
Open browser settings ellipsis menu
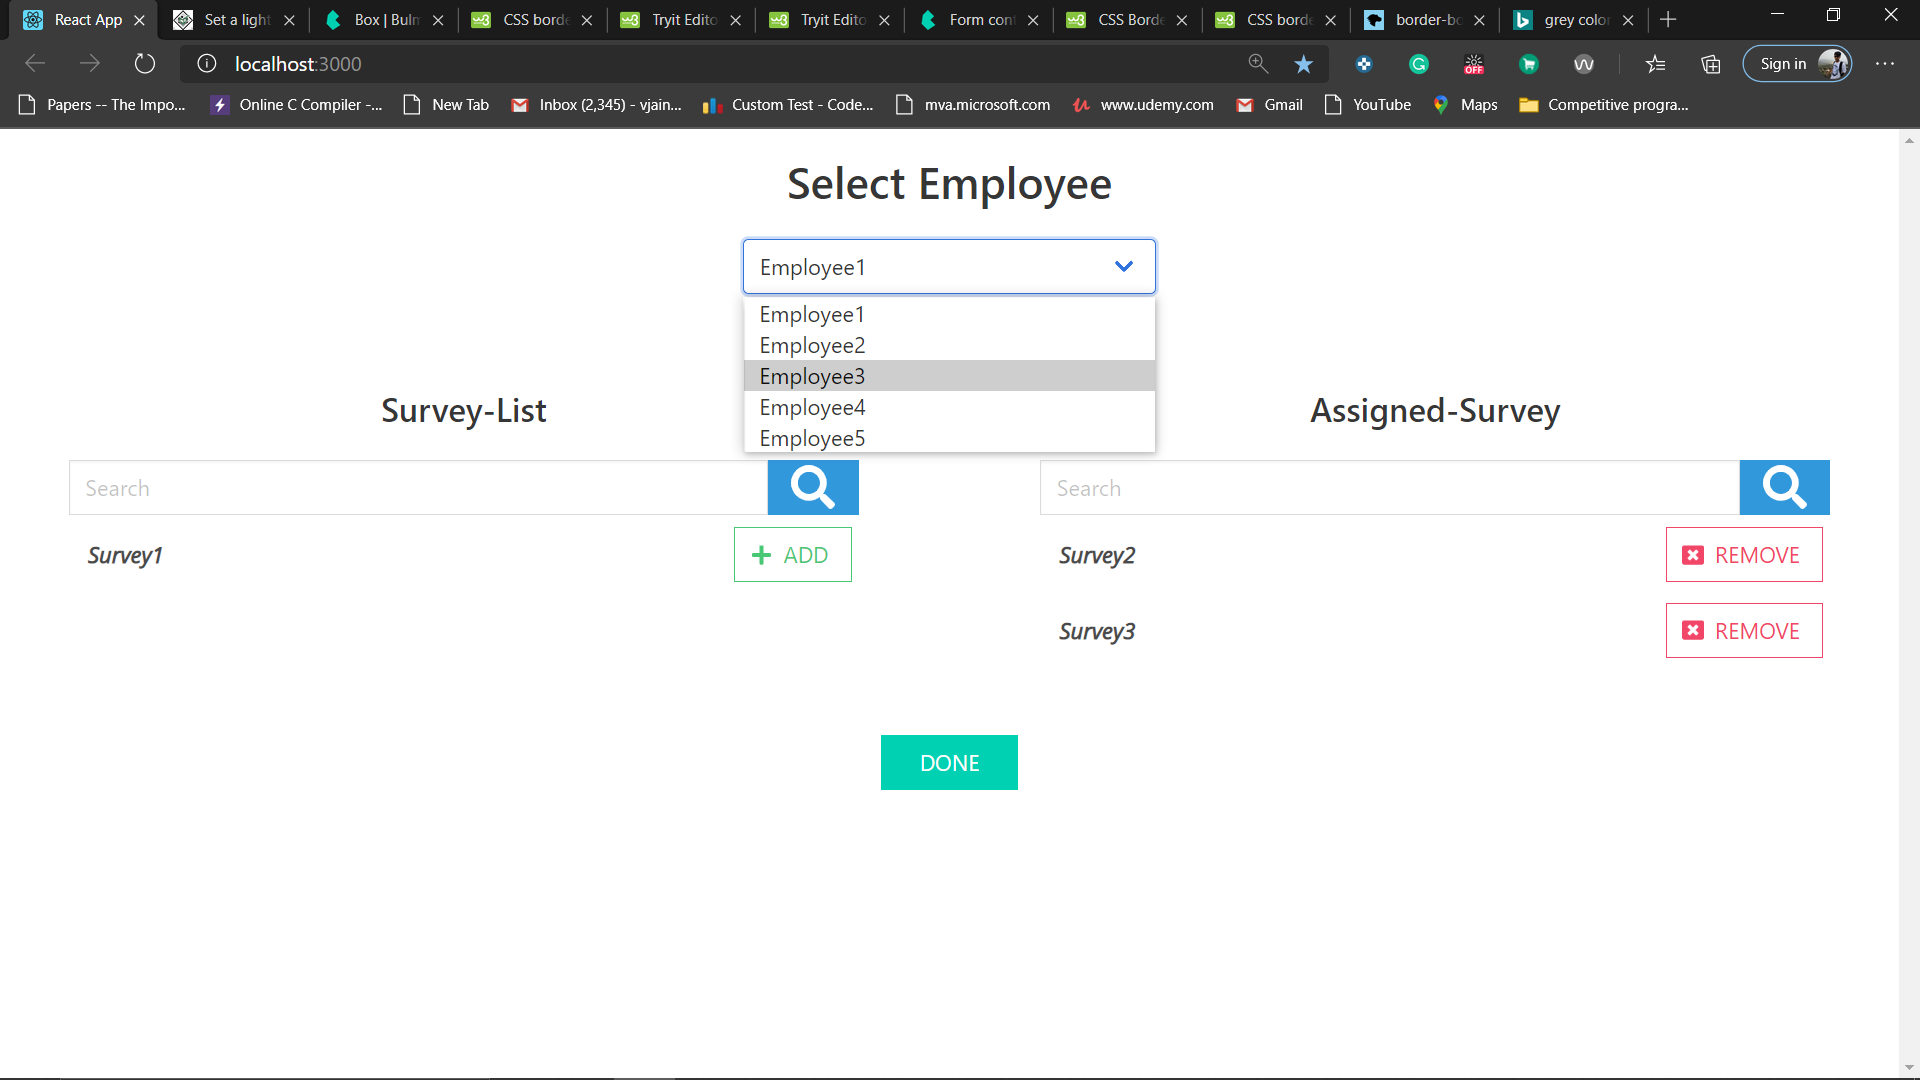[1885, 64]
